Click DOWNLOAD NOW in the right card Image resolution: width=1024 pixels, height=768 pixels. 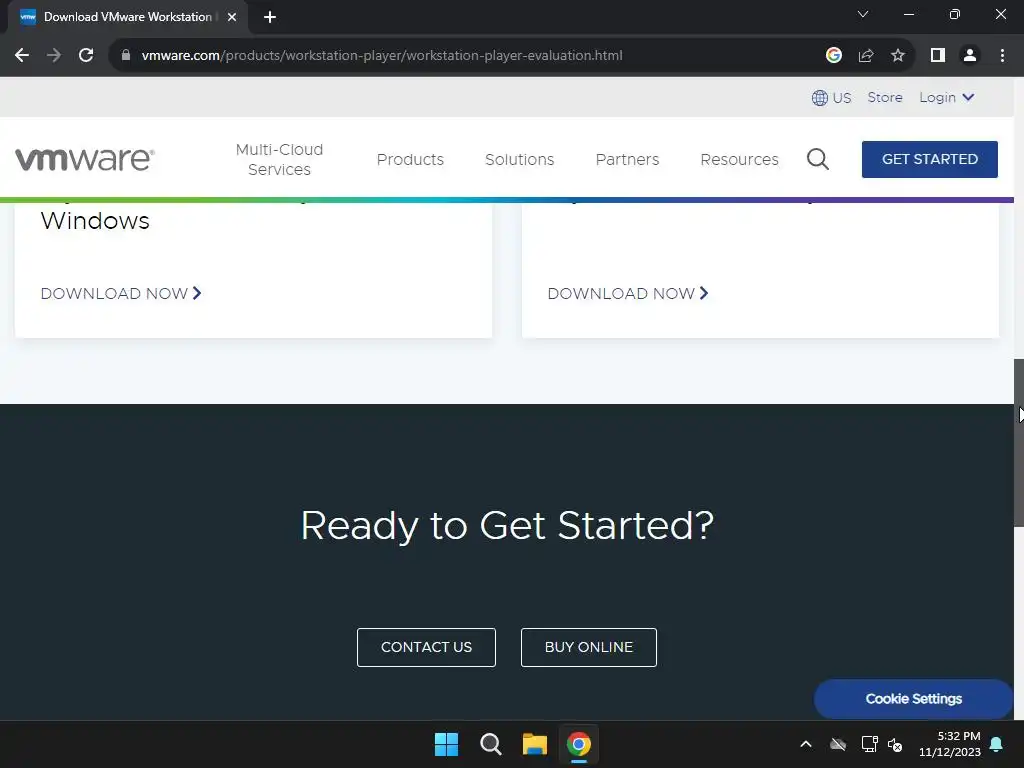coord(628,294)
